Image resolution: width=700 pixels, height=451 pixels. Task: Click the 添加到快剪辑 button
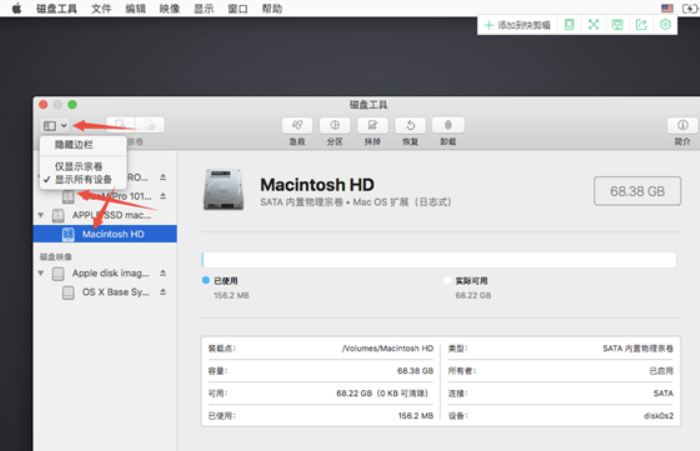[517, 25]
